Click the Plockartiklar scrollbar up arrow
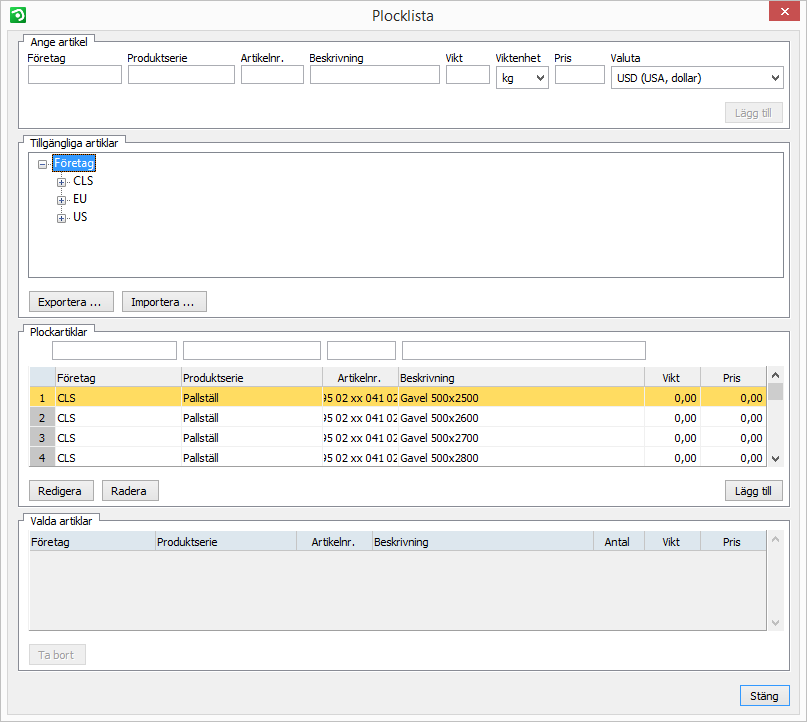Viewport: 807px width, 722px height. coord(776,375)
